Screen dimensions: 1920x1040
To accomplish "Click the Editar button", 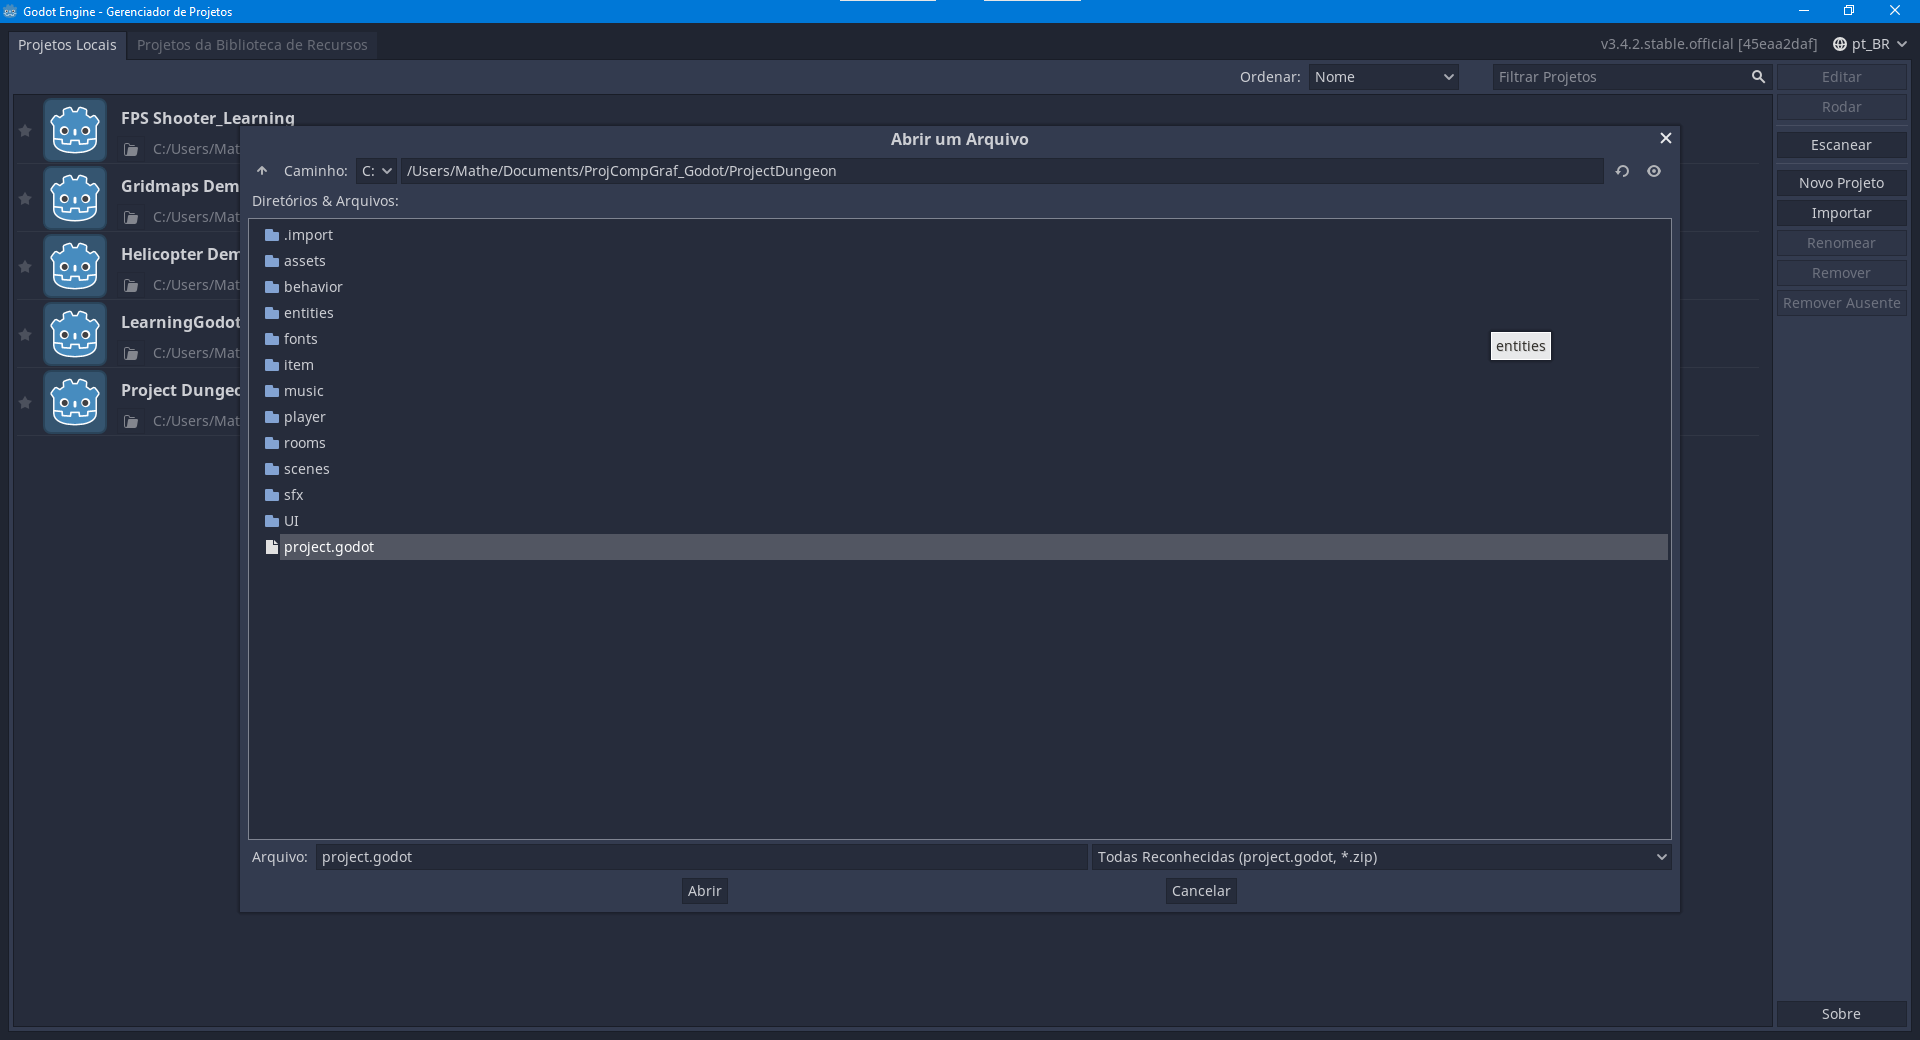I will (x=1841, y=77).
